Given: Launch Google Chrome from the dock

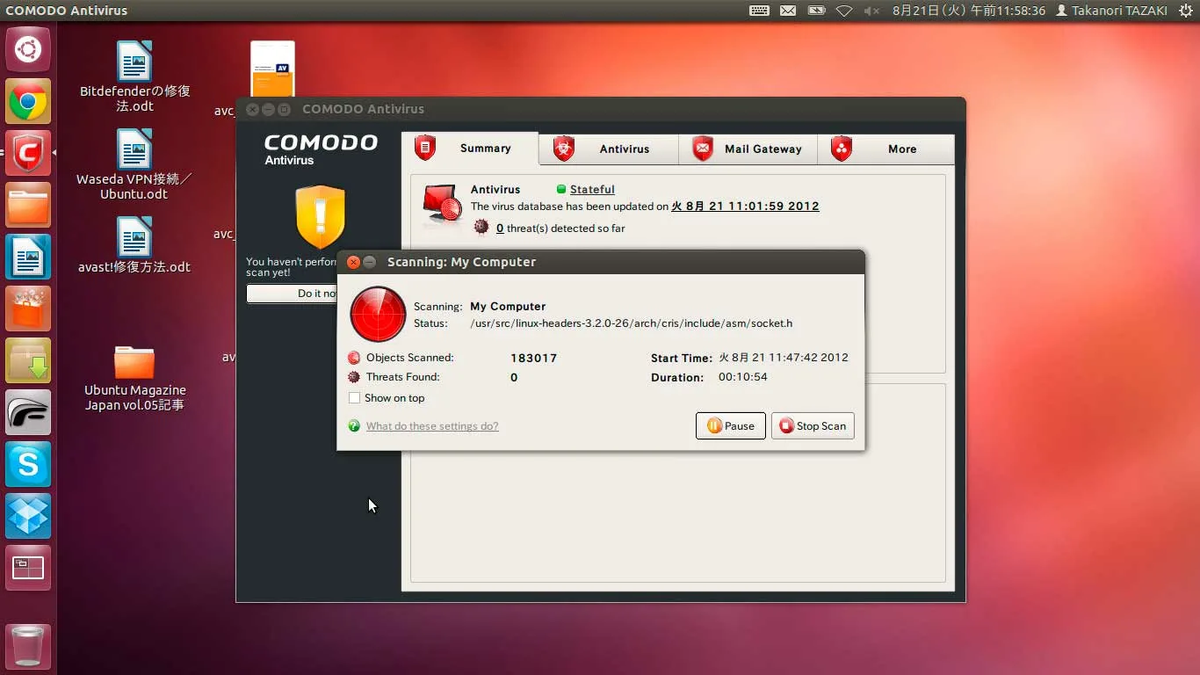Looking at the screenshot, I should coord(28,101).
